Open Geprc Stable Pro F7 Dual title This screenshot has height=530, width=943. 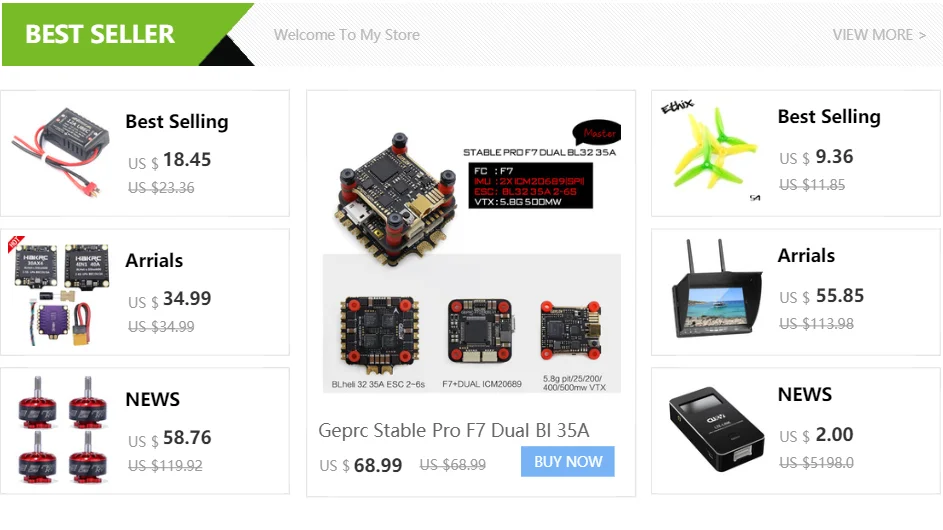454,430
